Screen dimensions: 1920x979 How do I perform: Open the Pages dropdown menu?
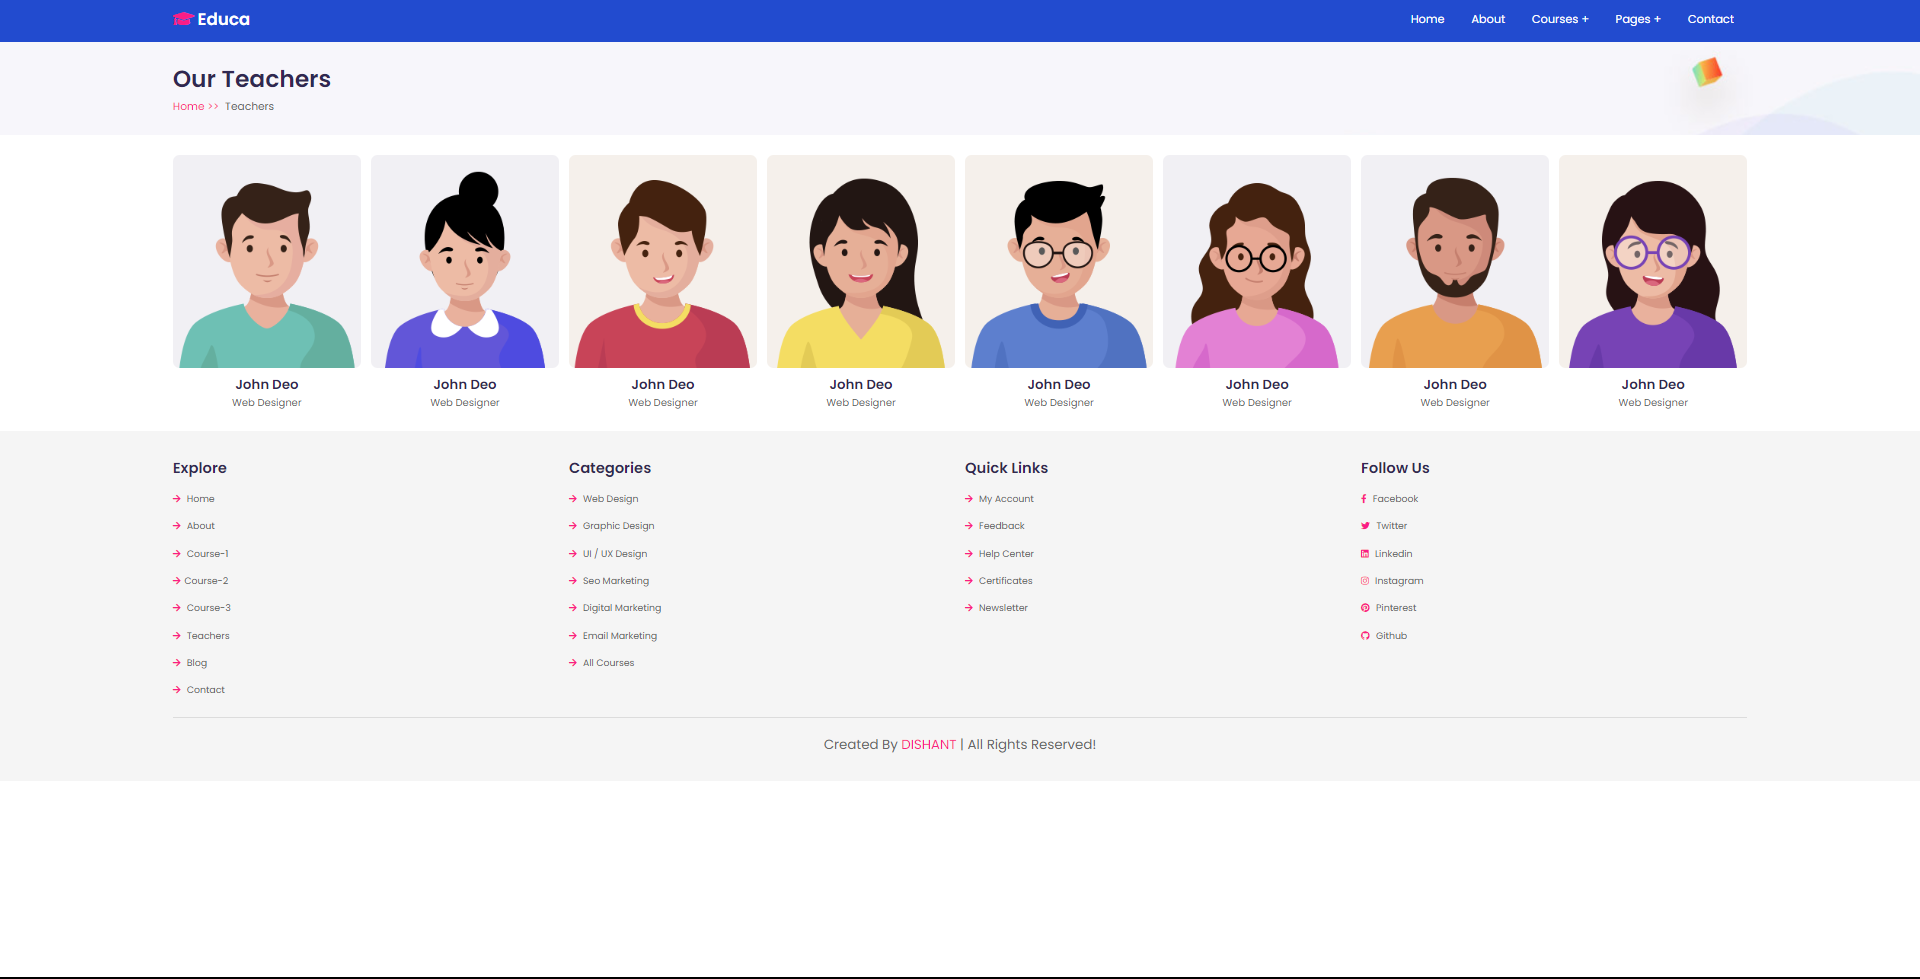pyautogui.click(x=1637, y=19)
